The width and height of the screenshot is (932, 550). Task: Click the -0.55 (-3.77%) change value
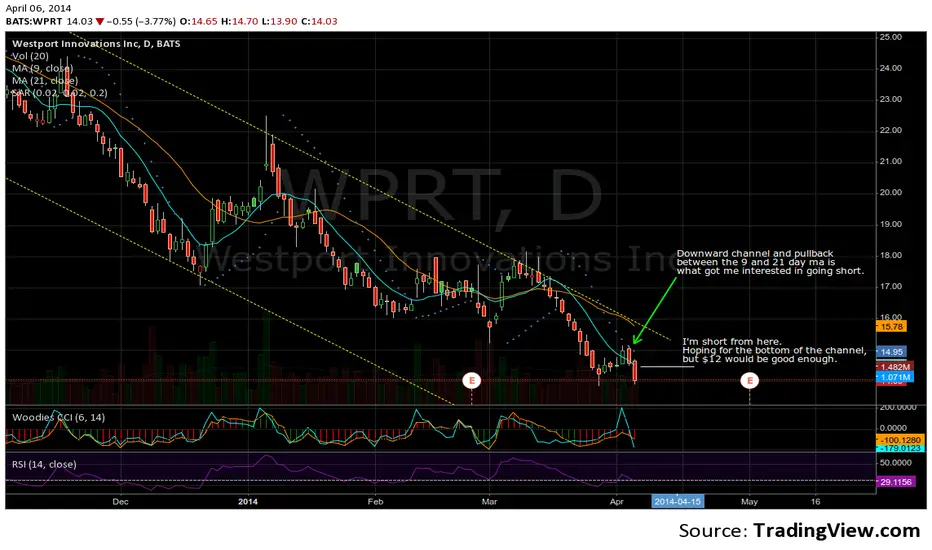pyautogui.click(x=140, y=21)
